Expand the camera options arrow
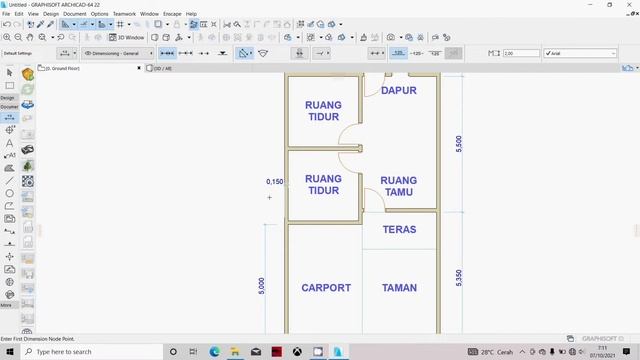 click(x=401, y=38)
